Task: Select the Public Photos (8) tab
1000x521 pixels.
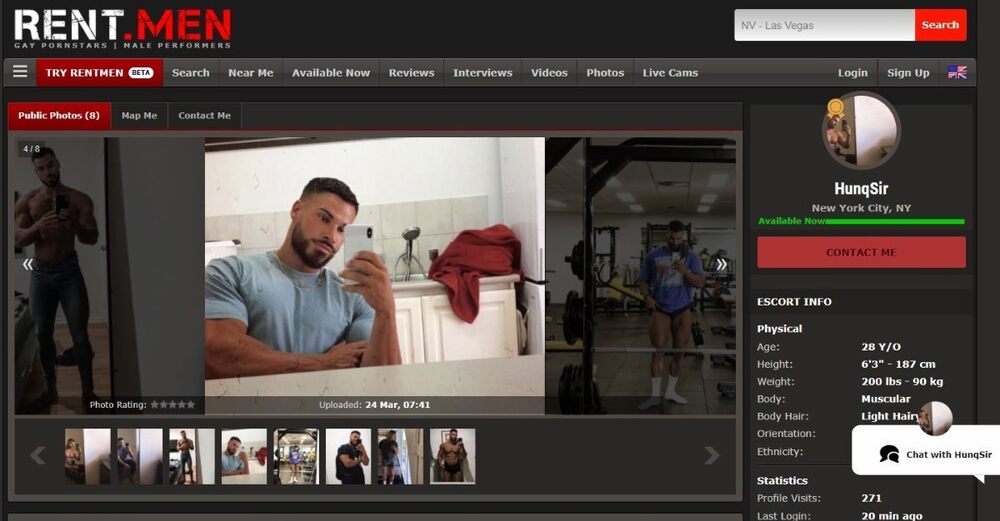Action: [x=59, y=116]
